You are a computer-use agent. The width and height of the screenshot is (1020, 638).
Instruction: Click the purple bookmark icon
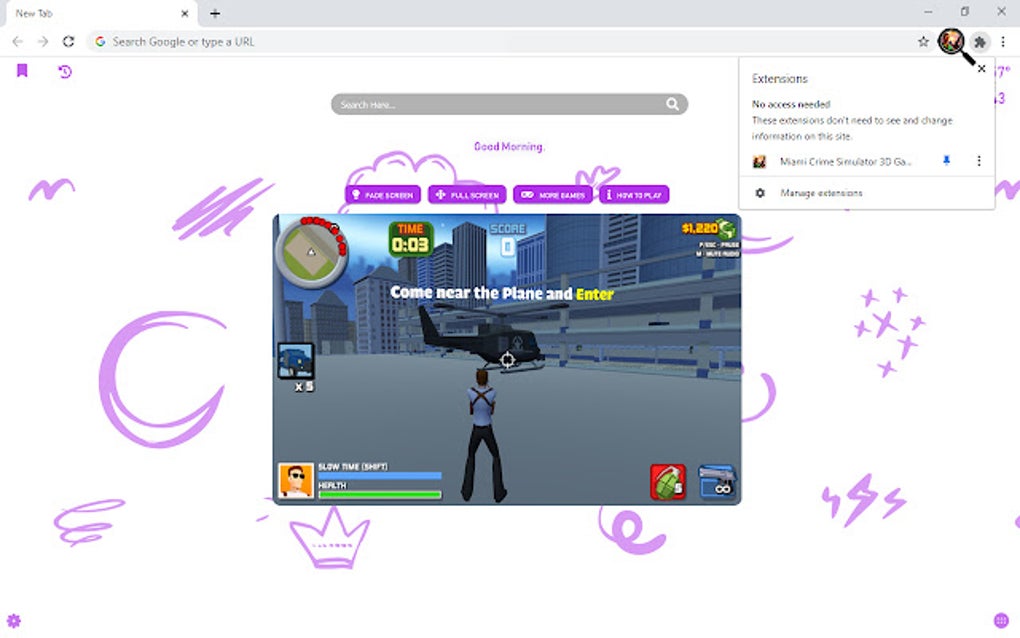point(22,70)
